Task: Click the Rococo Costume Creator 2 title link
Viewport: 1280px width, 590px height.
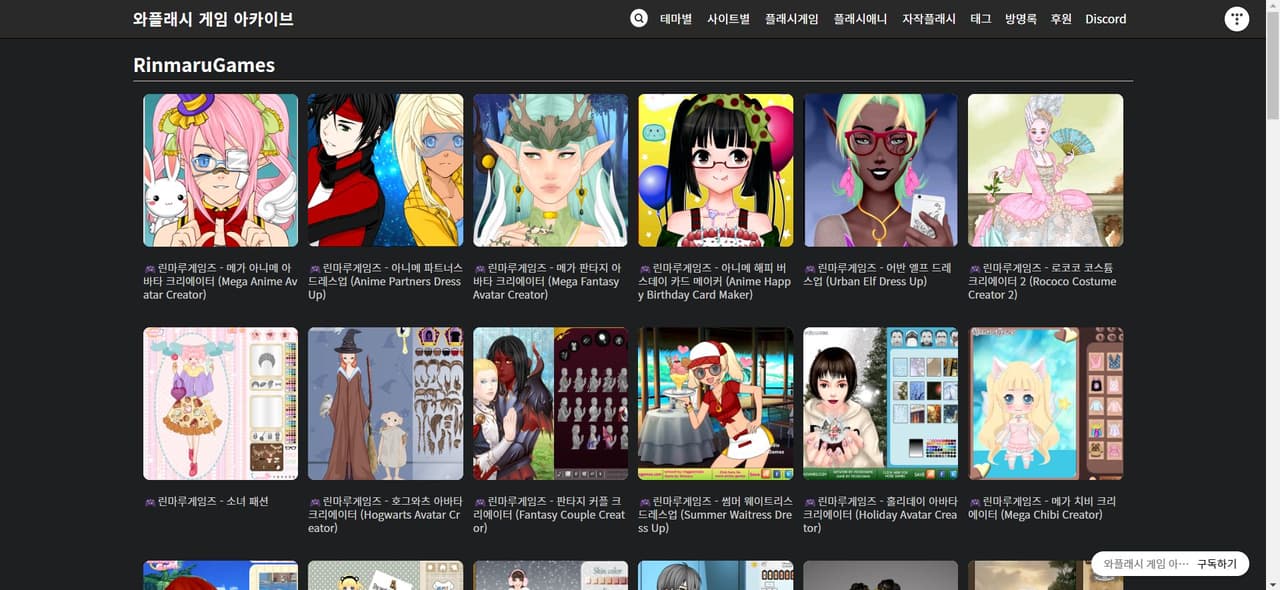Action: [x=1045, y=281]
